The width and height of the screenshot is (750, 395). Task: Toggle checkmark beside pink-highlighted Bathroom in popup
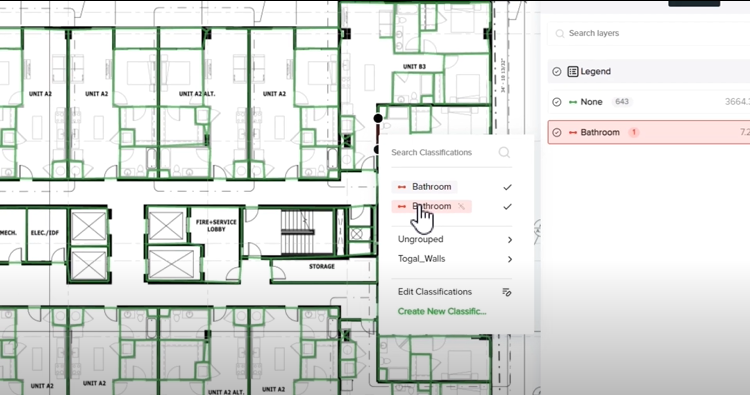tap(507, 207)
